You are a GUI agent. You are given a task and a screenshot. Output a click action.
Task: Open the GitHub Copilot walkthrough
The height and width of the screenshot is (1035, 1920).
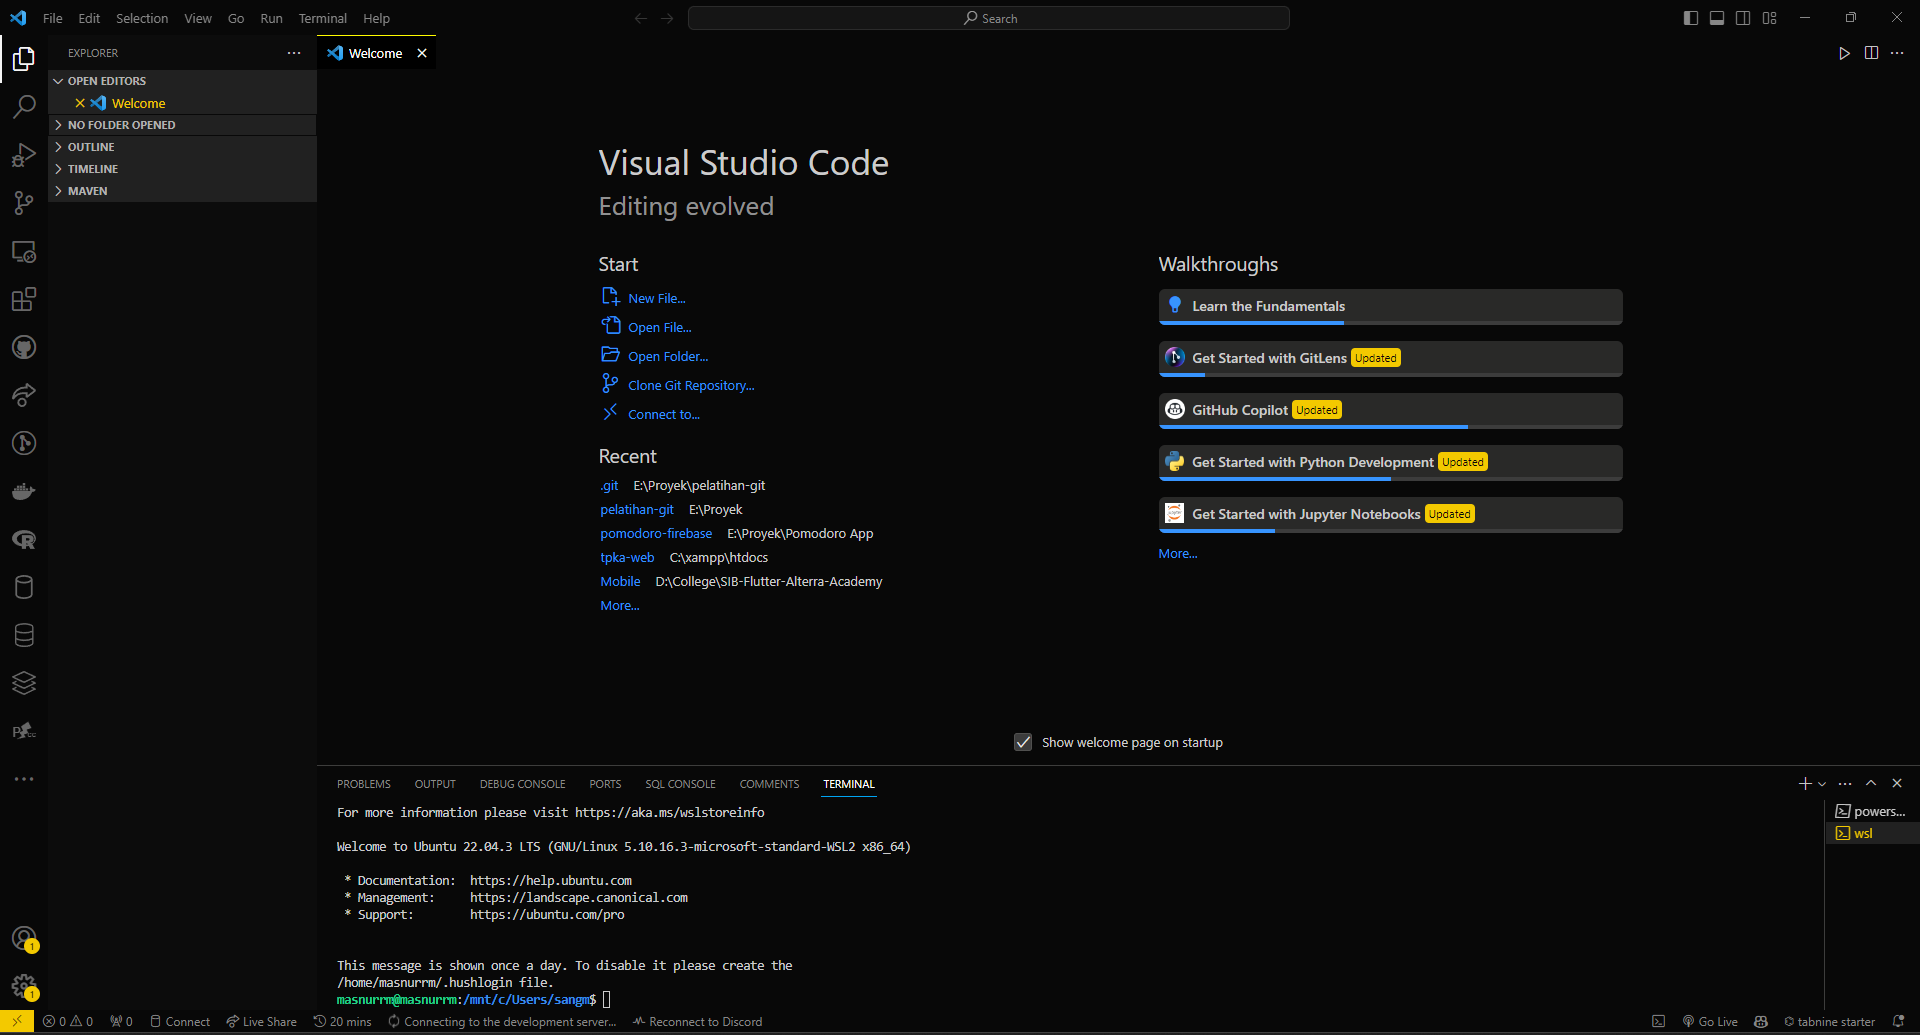[1390, 410]
